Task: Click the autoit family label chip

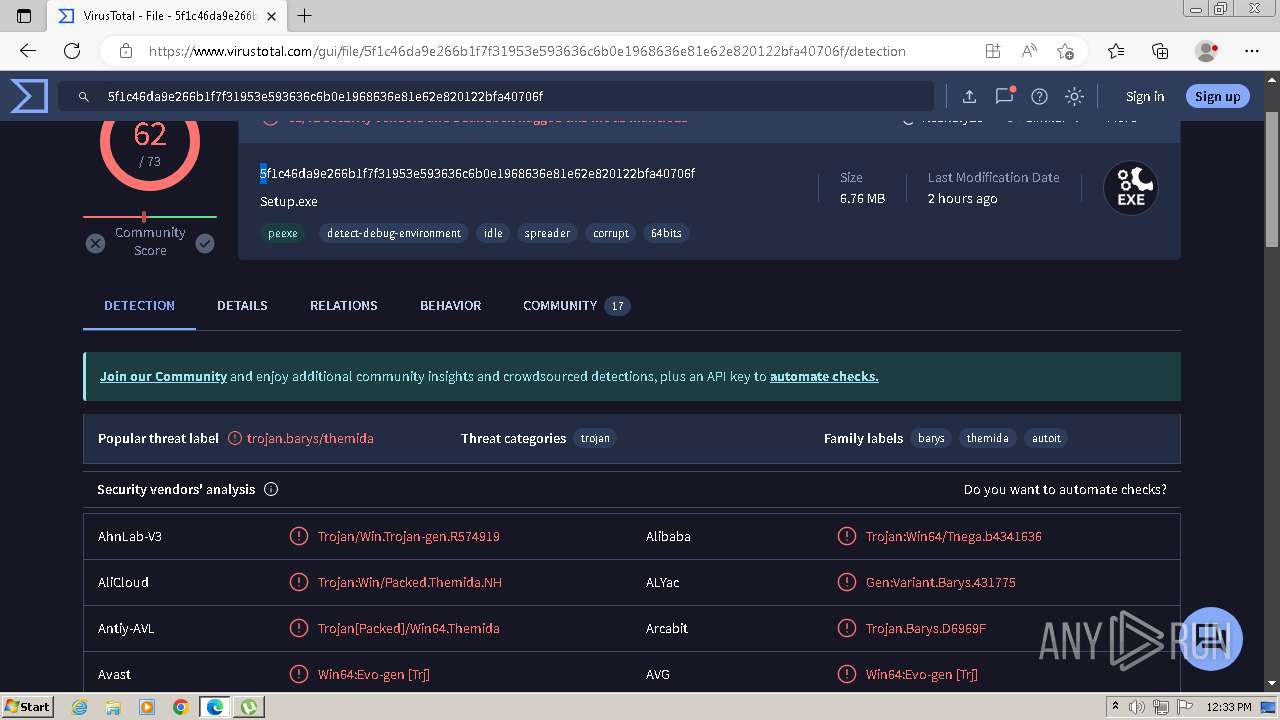Action: coord(1046,438)
